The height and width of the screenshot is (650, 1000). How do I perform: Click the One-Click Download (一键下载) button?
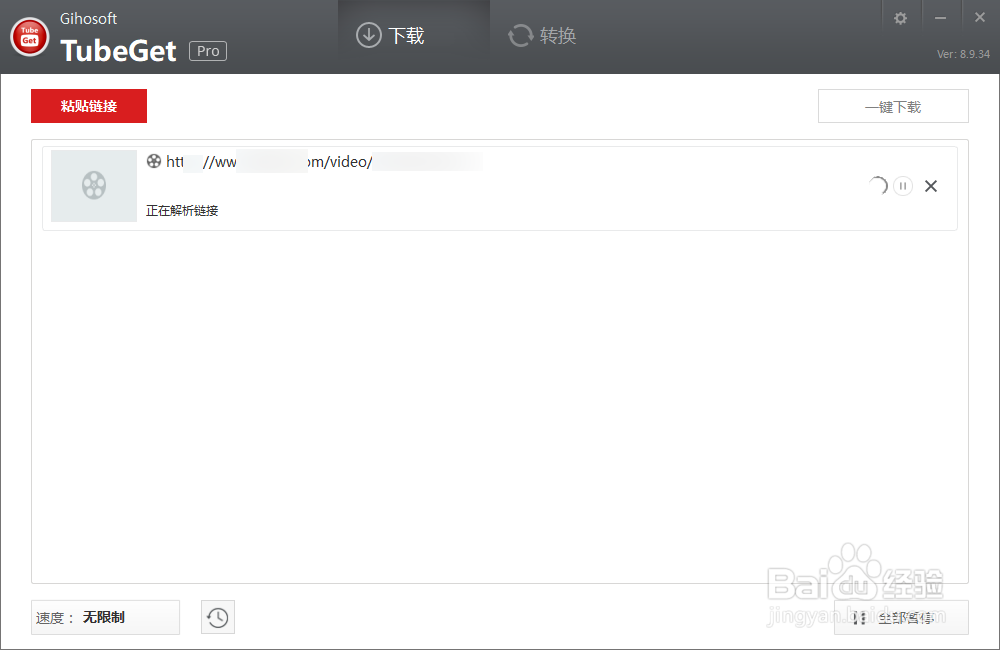[x=893, y=107]
